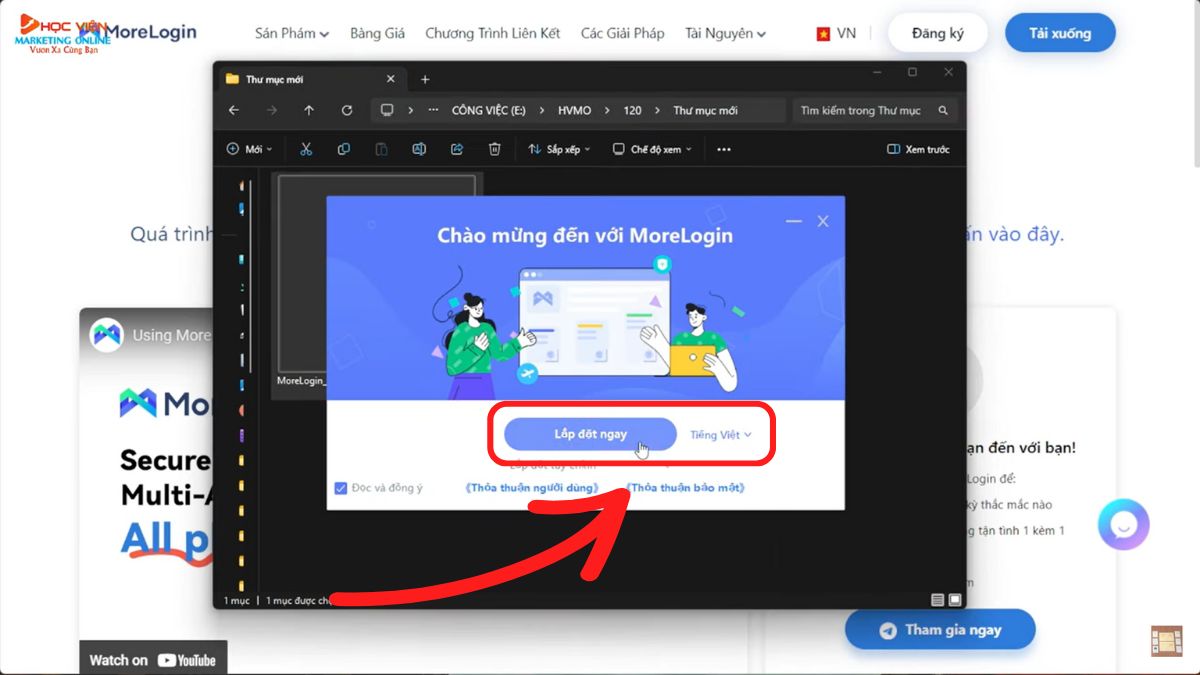Add a new tab in File Explorer

[x=425, y=79]
